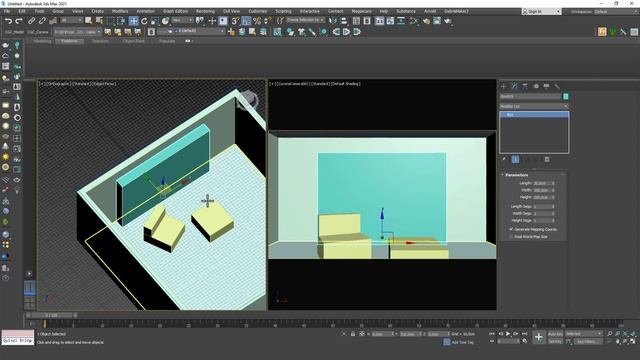Select the Unlink selection icon
640x360 pixels.
(x=42, y=20)
